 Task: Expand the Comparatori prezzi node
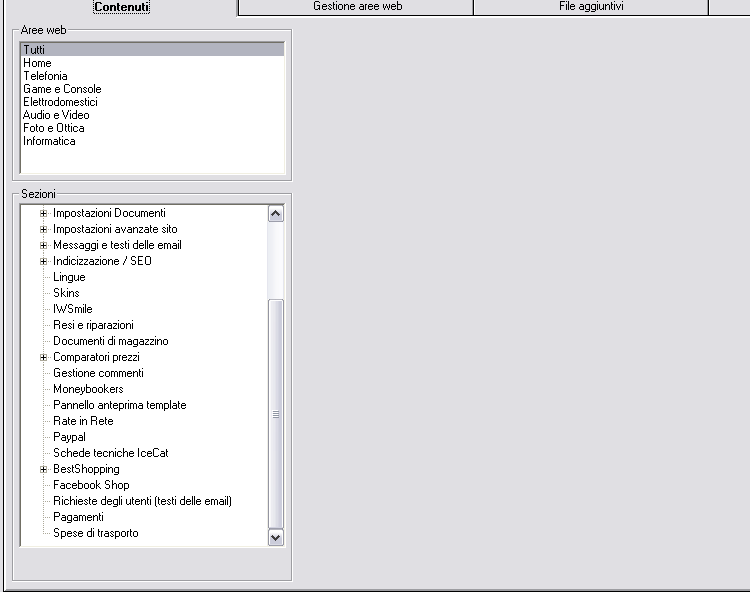point(44,357)
